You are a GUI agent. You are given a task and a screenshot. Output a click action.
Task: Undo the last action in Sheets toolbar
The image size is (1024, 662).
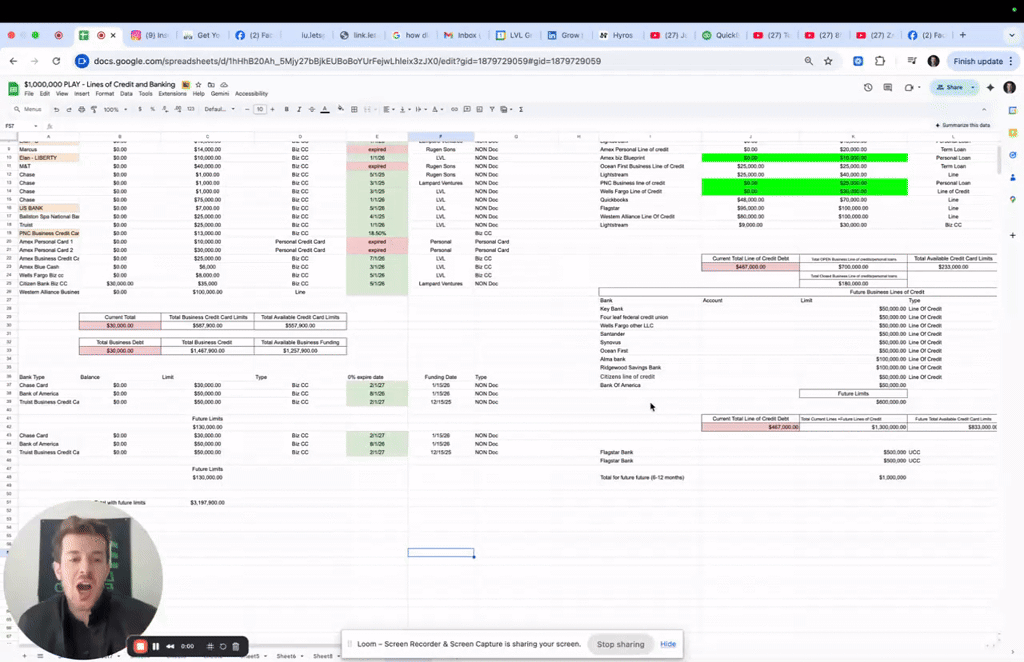[57, 110]
